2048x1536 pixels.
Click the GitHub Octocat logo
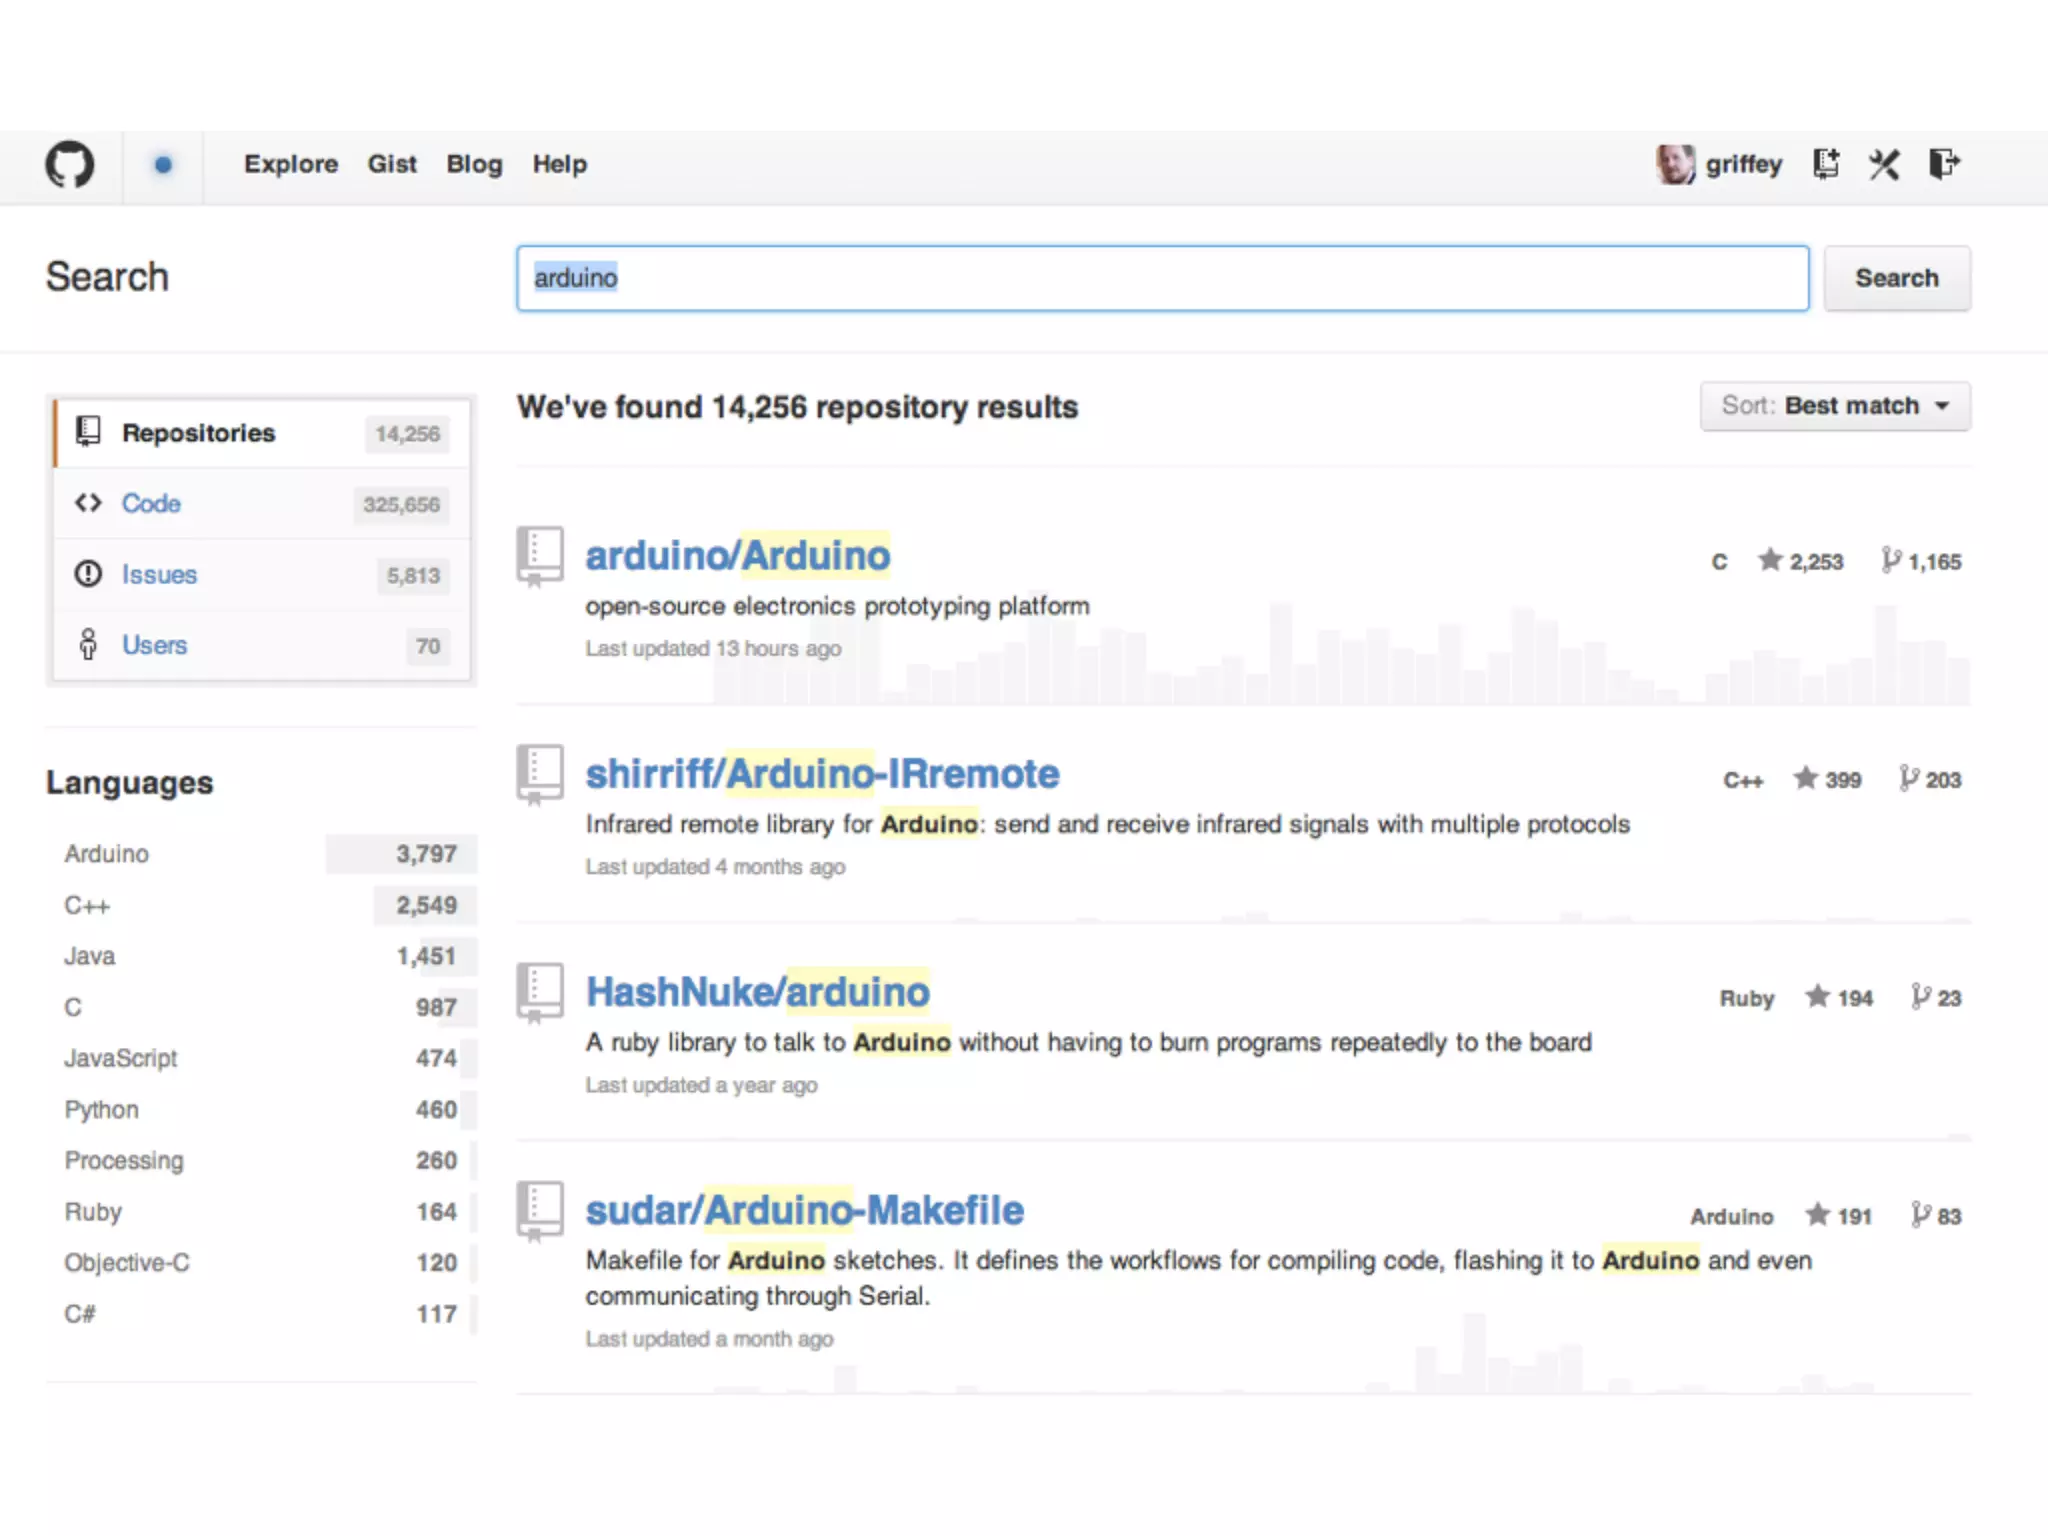(x=70, y=164)
